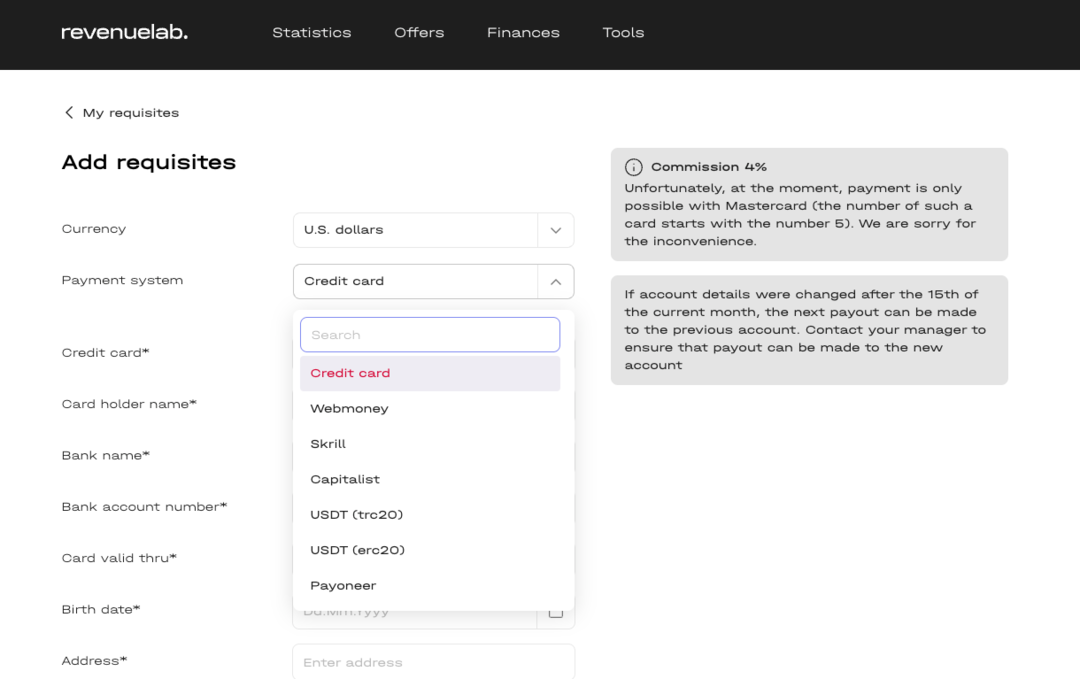The width and height of the screenshot is (1080, 679).
Task: Choose Webmoney as payment system
Action: click(349, 409)
